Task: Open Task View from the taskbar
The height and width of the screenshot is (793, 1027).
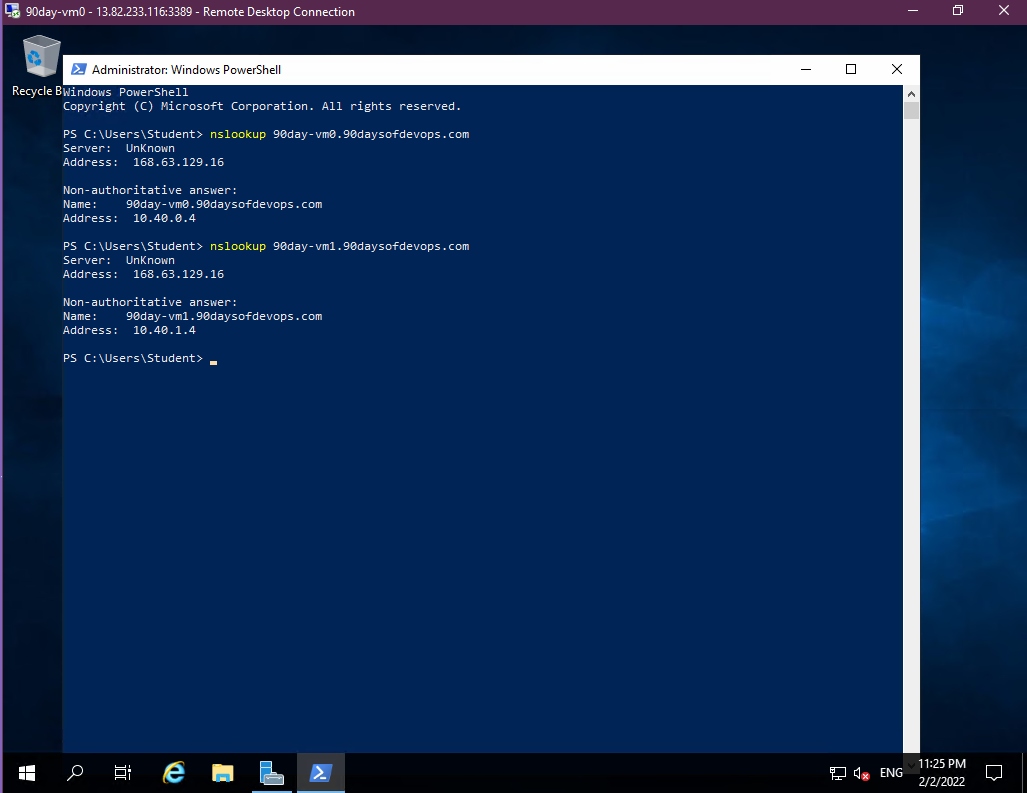Action: click(x=123, y=772)
